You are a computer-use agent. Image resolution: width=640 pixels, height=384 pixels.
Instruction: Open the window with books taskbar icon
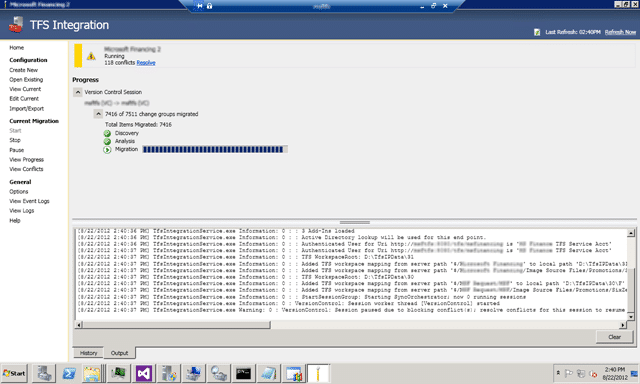point(293,373)
